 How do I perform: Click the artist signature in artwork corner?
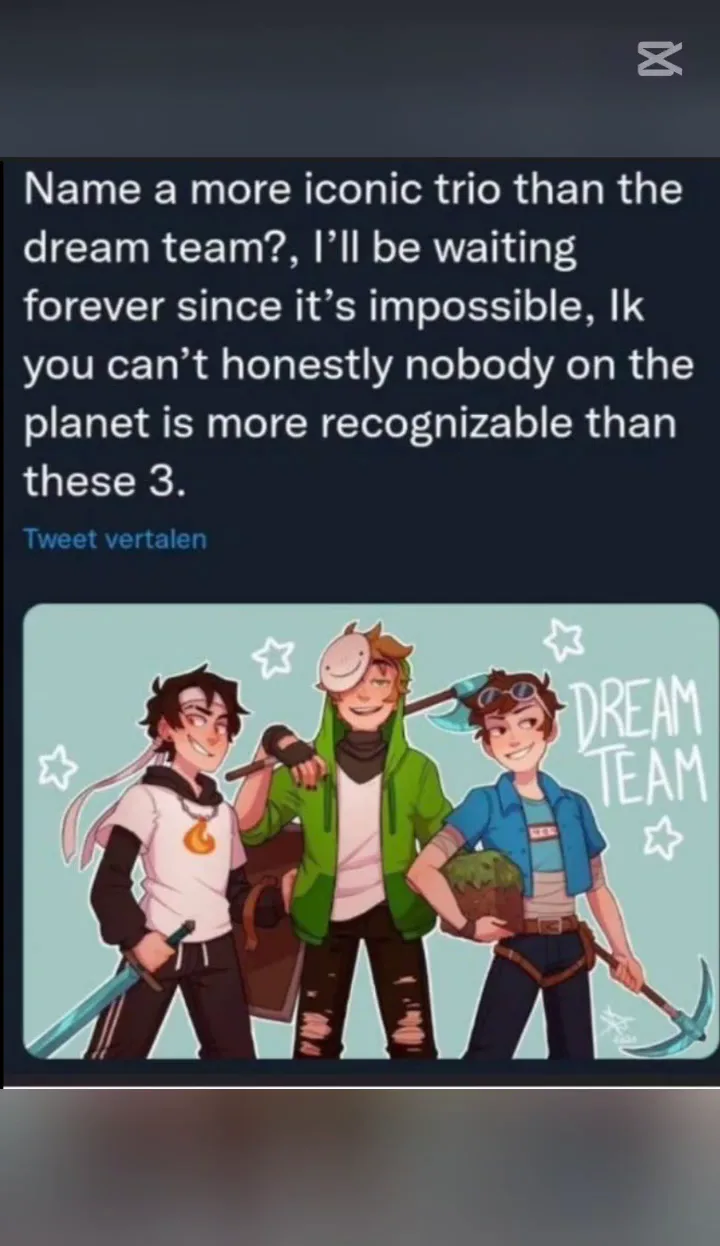click(611, 1025)
